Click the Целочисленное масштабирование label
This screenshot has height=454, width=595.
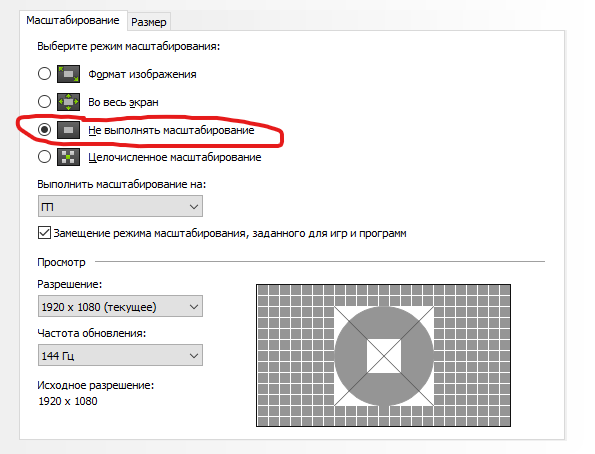[175, 157]
